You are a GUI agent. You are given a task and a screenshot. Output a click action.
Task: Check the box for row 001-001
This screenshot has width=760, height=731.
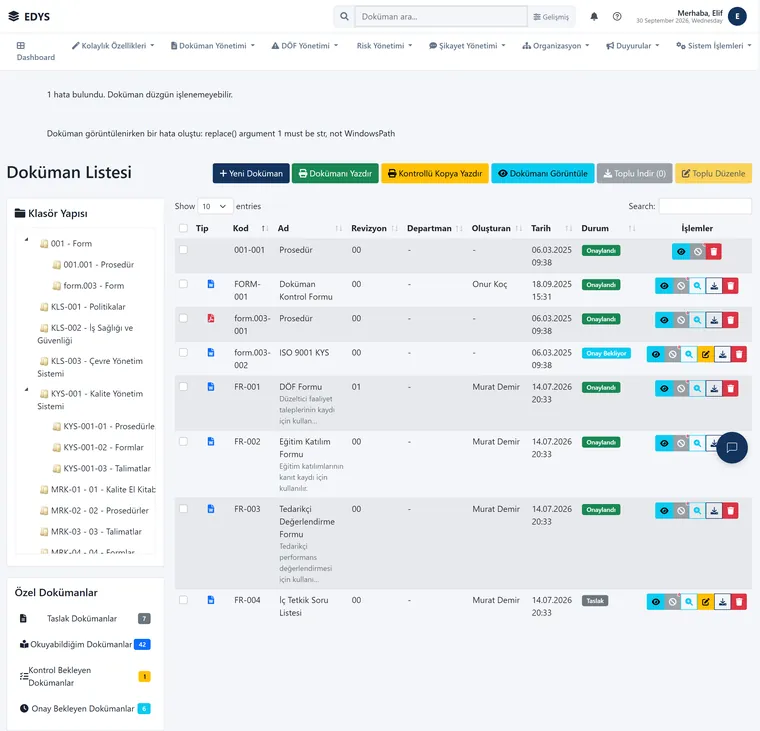[x=183, y=250]
